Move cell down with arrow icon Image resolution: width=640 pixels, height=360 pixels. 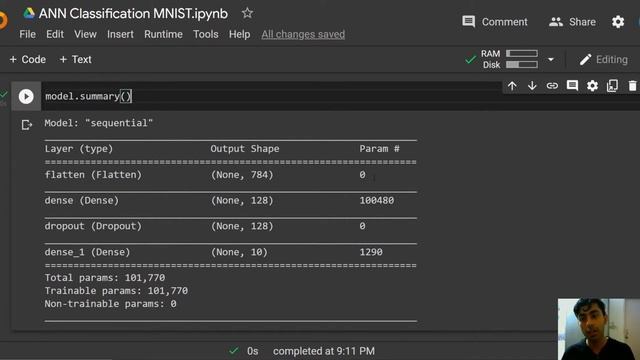point(532,86)
